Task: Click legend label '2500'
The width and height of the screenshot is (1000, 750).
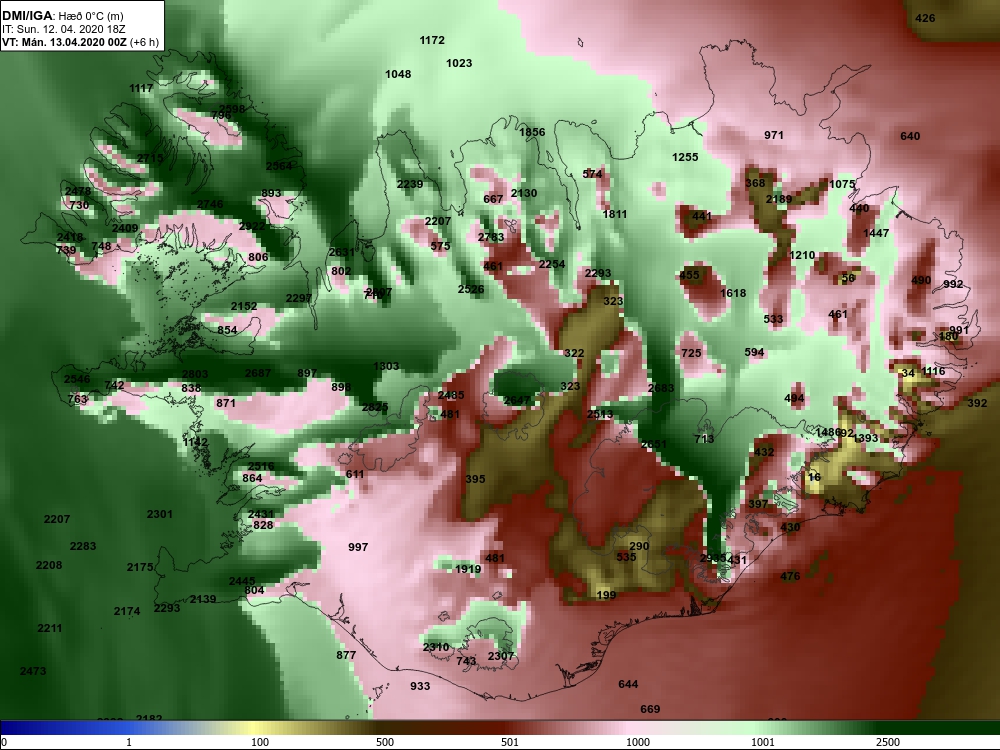Action: click(x=887, y=742)
